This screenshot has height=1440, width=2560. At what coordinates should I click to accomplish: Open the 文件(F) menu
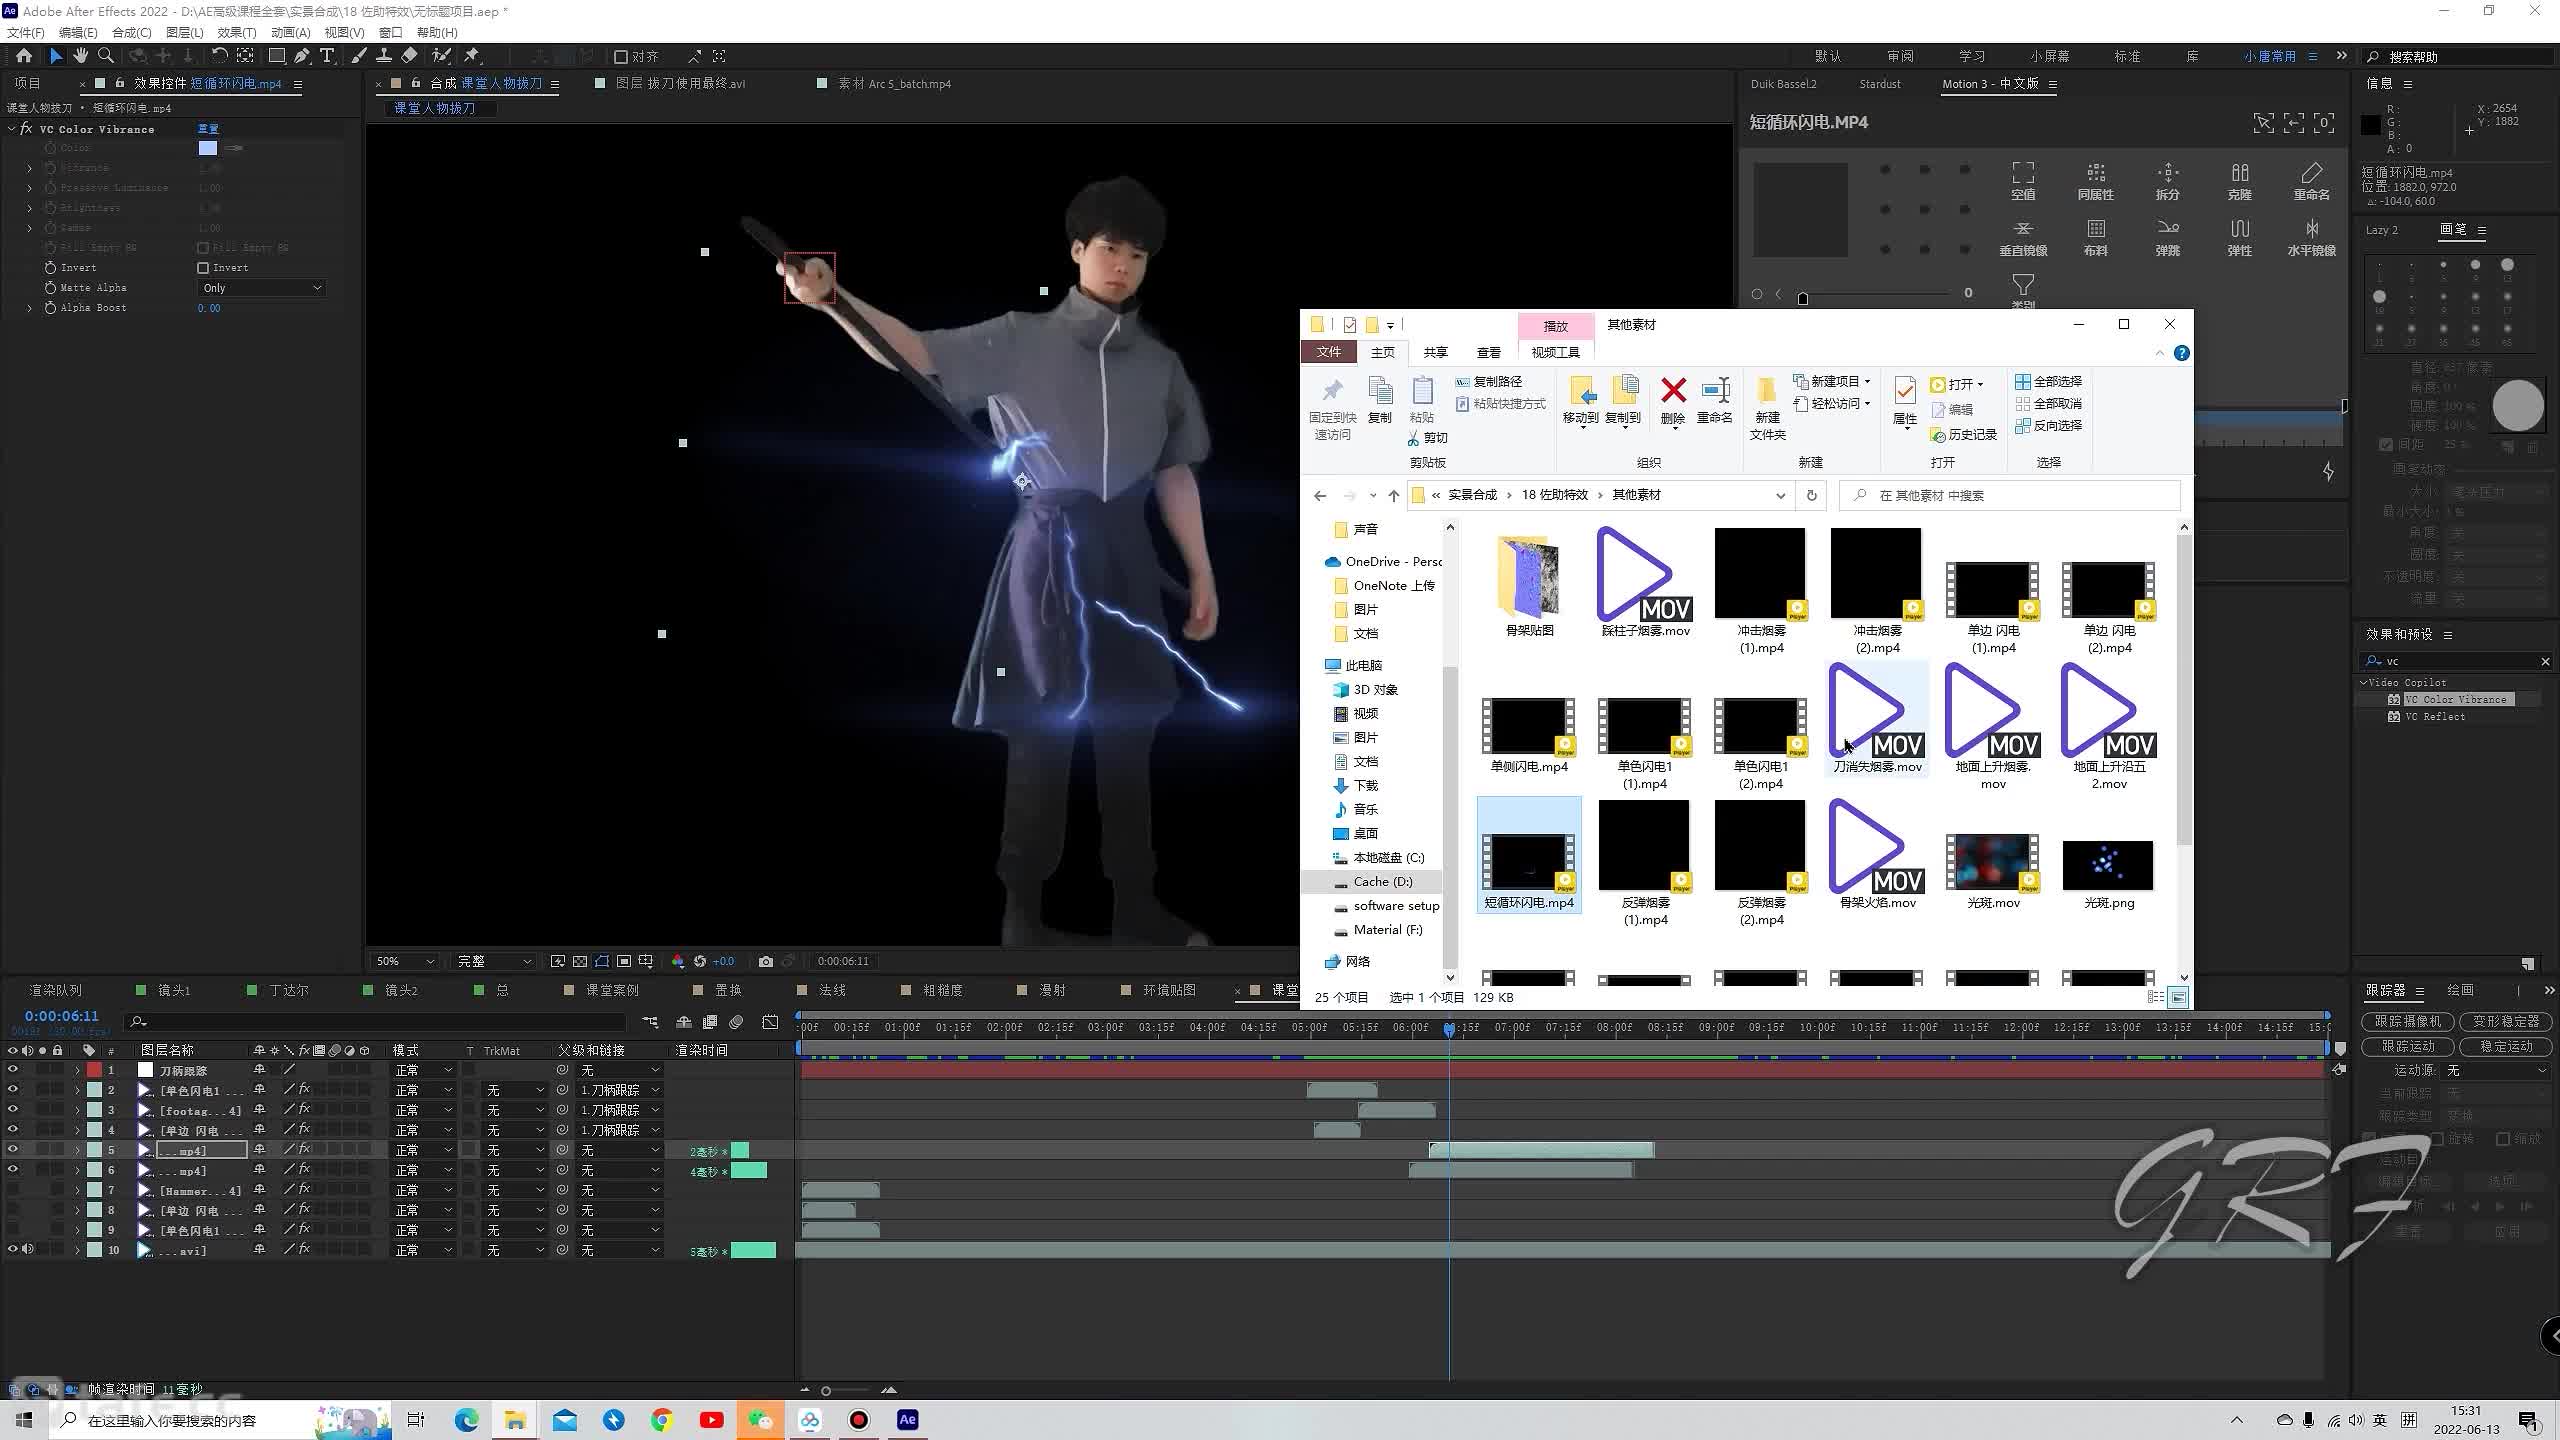(x=26, y=33)
